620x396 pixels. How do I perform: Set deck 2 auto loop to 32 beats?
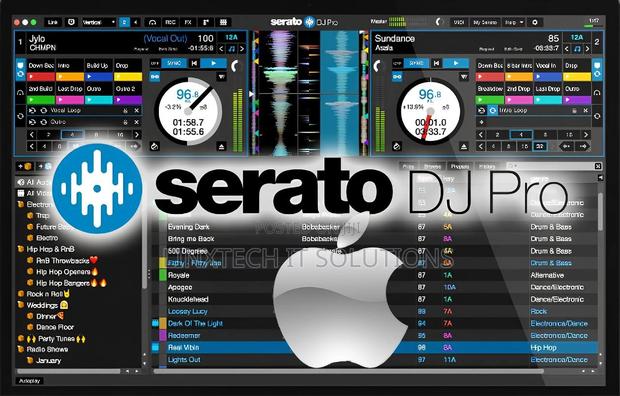point(540,146)
